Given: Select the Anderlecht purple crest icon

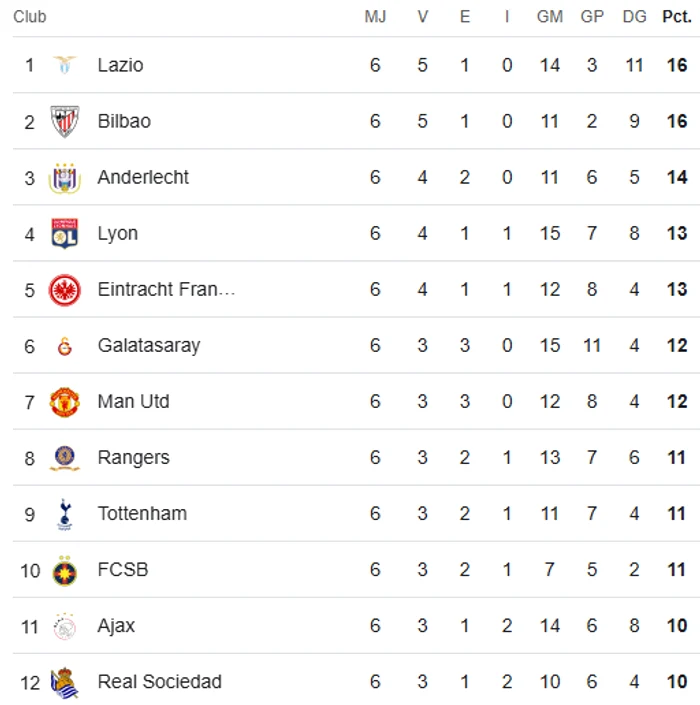Looking at the screenshot, I should tap(64, 178).
